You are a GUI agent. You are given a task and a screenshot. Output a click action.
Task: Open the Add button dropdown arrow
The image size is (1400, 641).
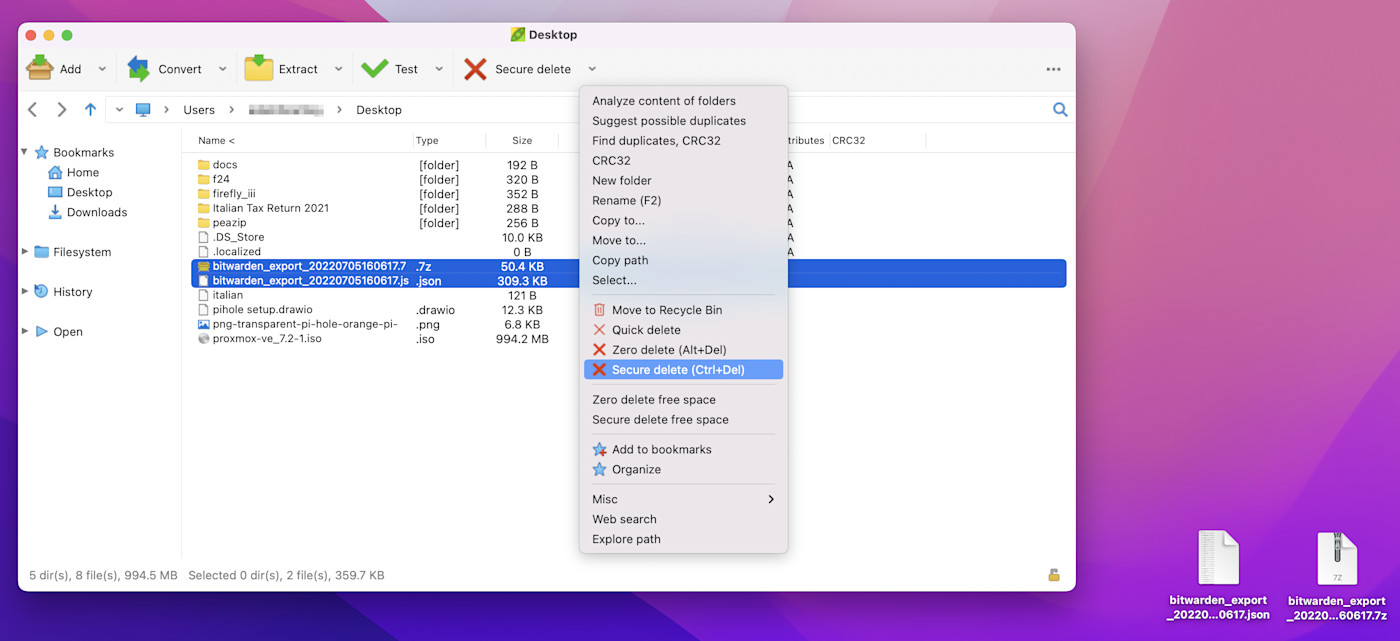(102, 69)
